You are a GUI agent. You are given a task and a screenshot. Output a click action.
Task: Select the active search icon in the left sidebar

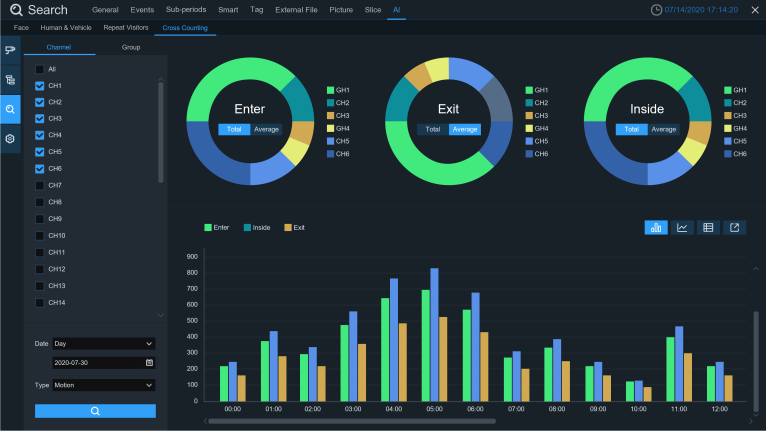[x=10, y=109]
